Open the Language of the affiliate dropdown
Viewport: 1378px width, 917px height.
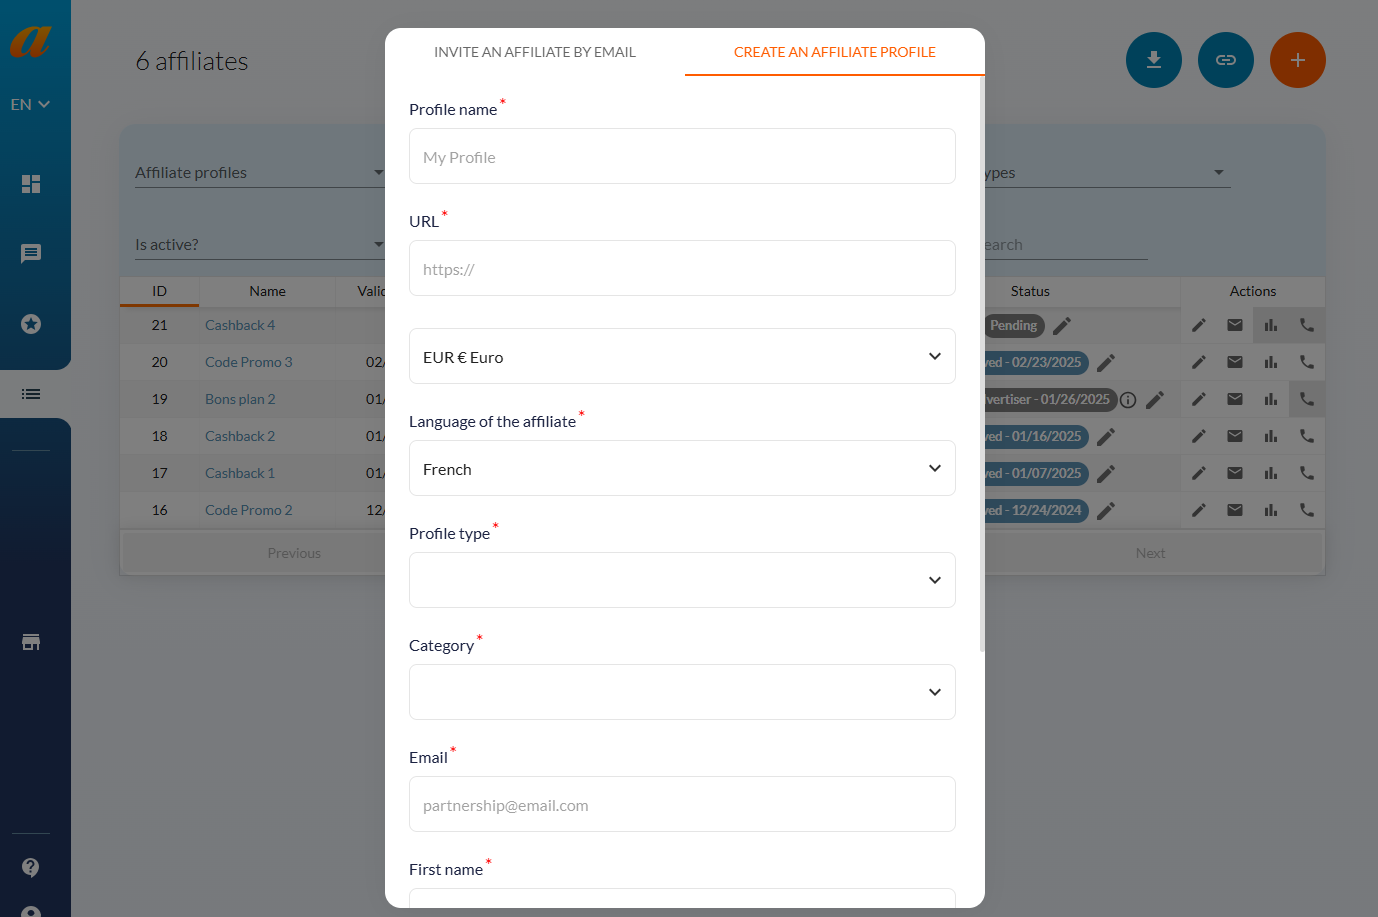682,469
